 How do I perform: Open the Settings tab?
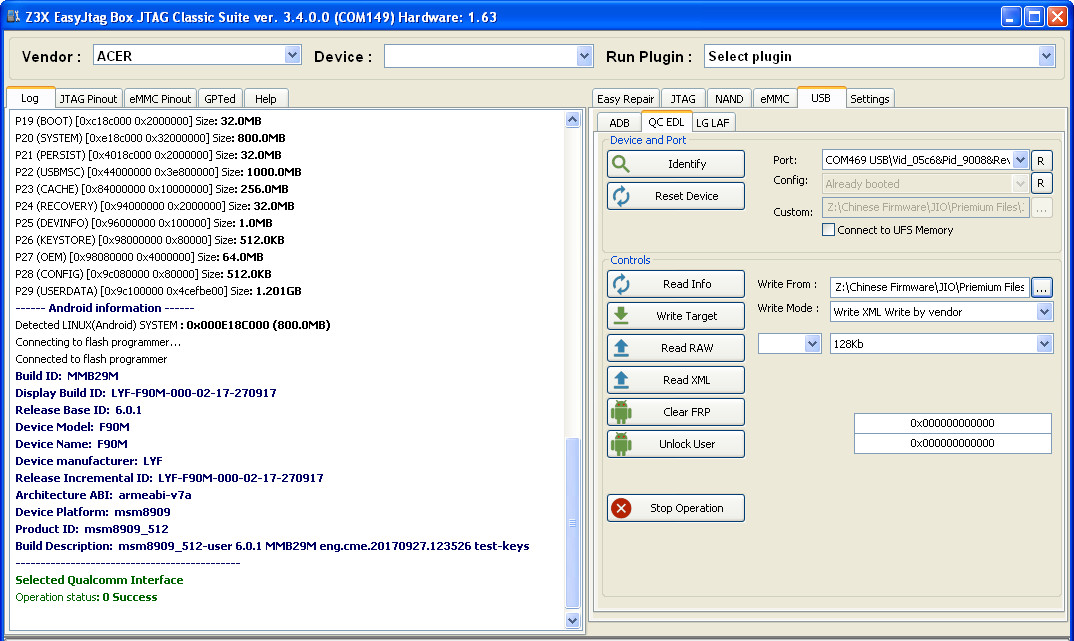[x=870, y=99]
